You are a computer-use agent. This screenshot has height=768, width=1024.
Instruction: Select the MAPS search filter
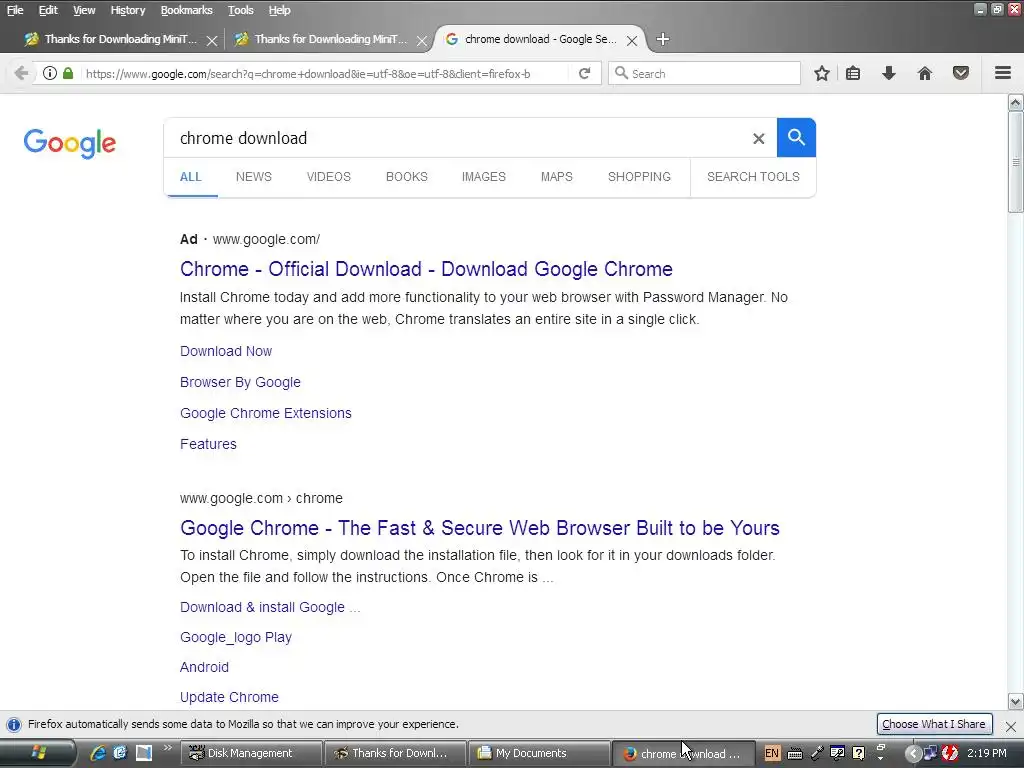pyautogui.click(x=556, y=176)
